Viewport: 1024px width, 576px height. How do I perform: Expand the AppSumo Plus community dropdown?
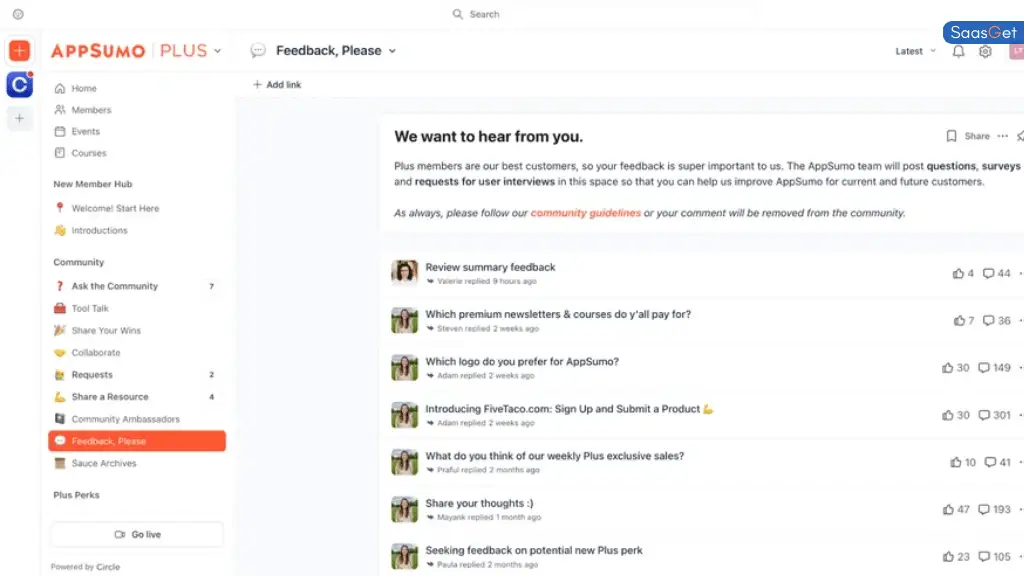(217, 51)
